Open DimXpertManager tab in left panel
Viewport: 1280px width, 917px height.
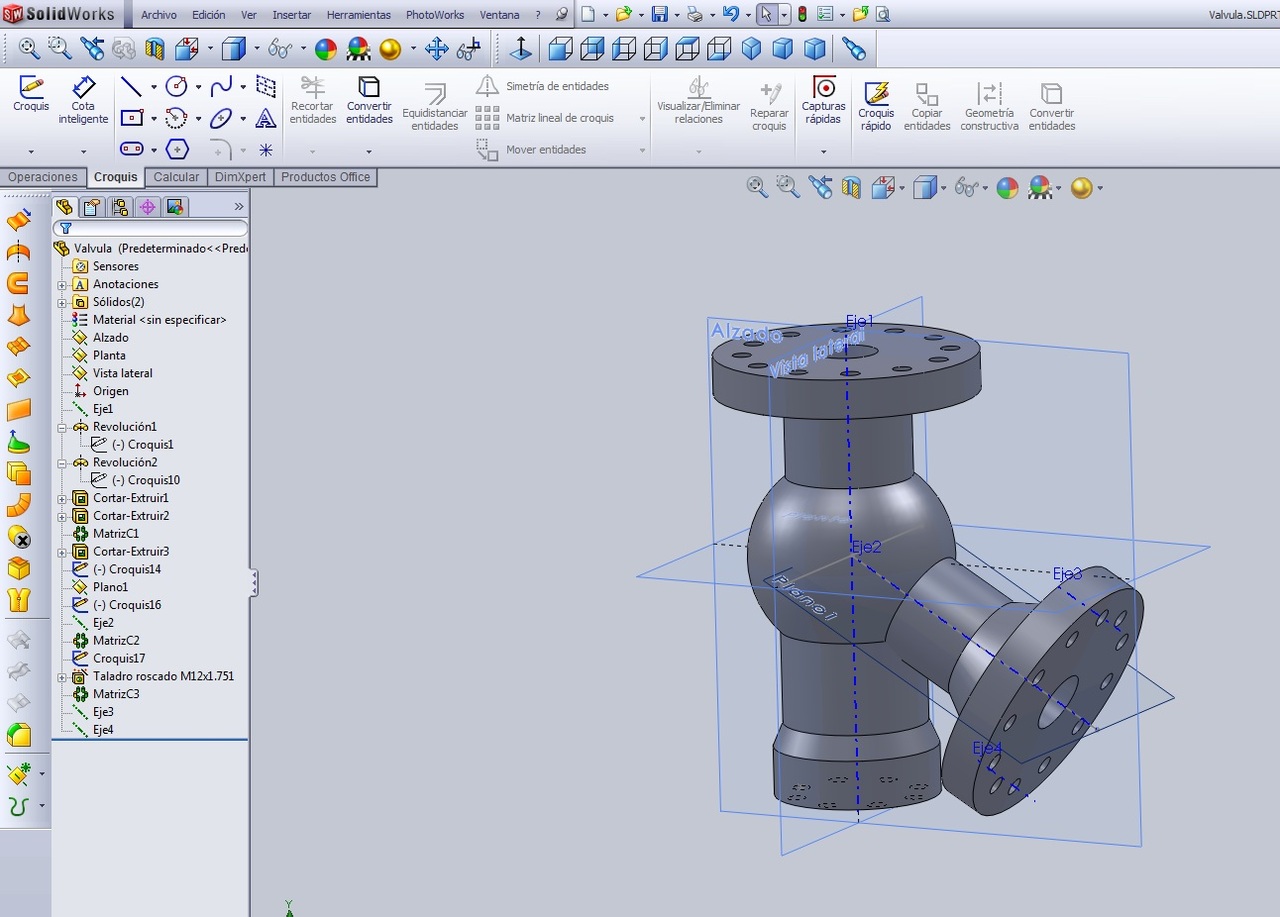148,207
